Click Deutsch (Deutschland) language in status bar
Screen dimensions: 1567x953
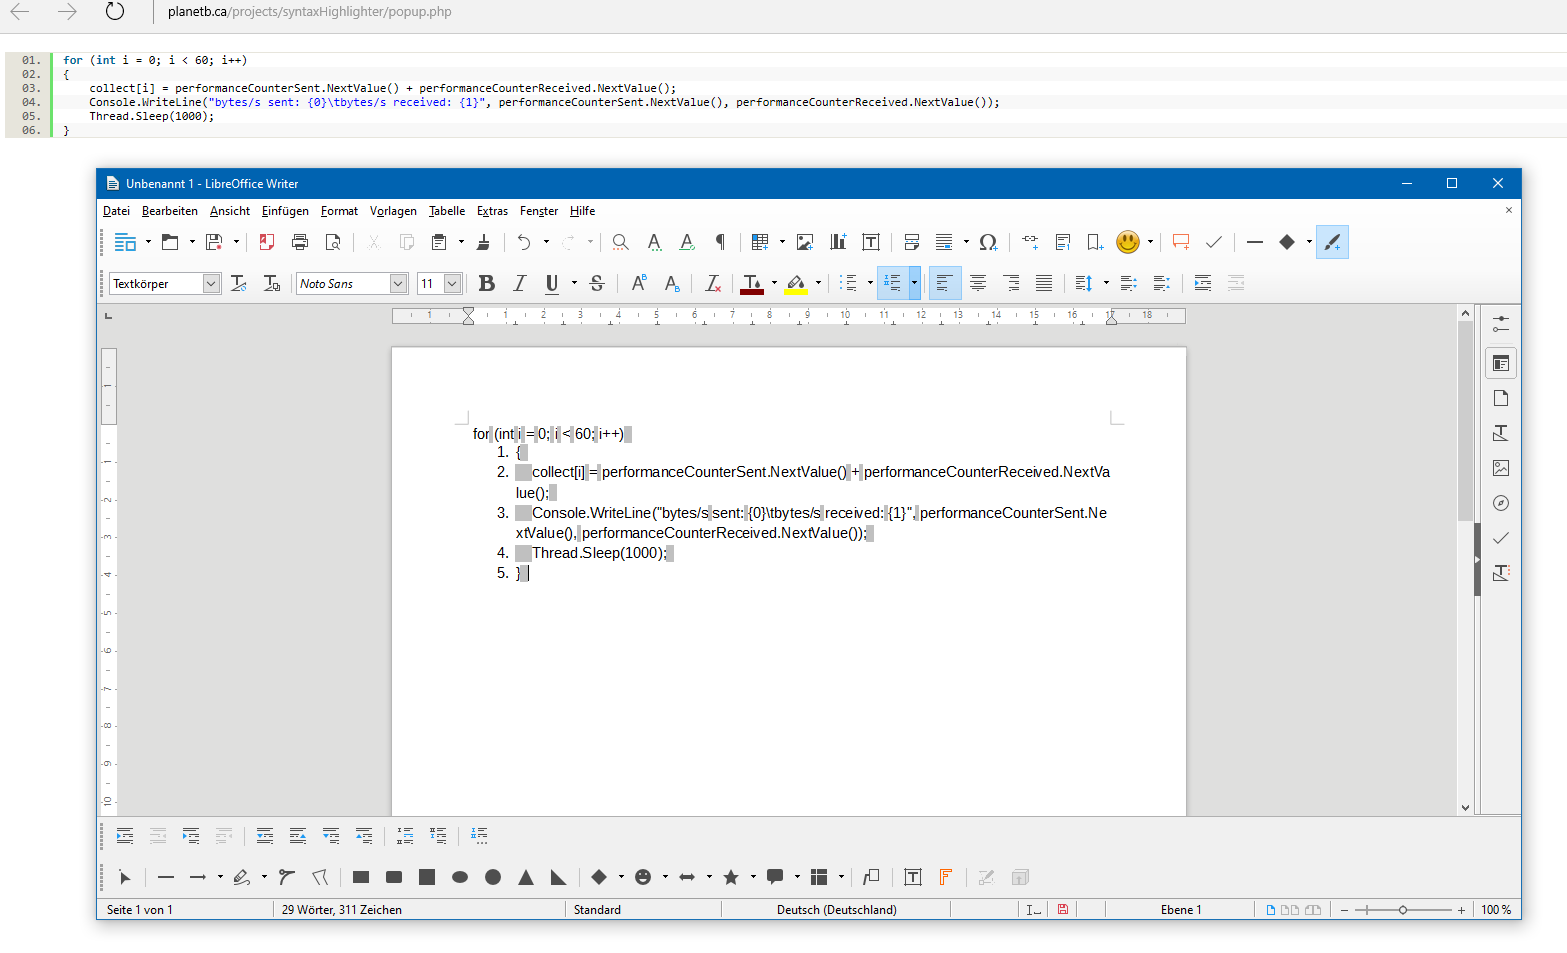(837, 910)
